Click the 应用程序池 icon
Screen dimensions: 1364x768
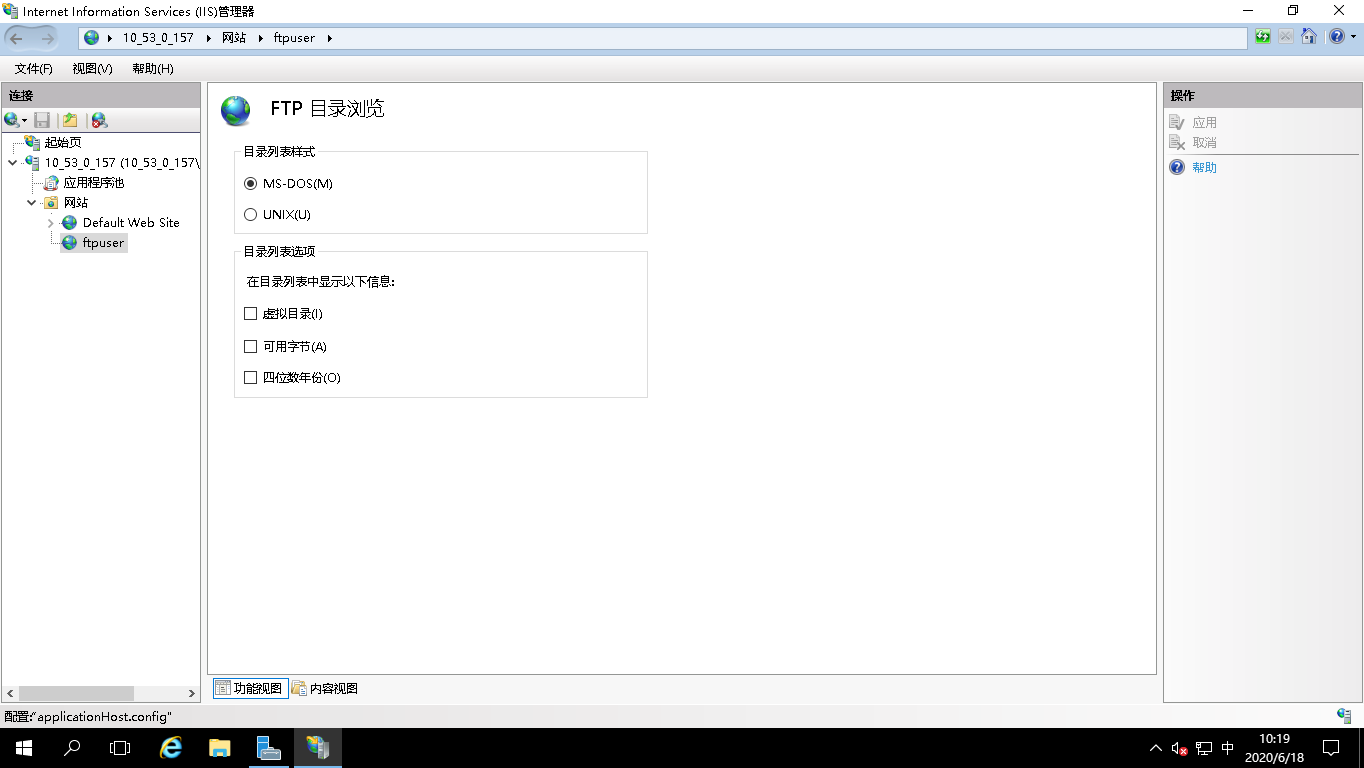pyautogui.click(x=51, y=183)
